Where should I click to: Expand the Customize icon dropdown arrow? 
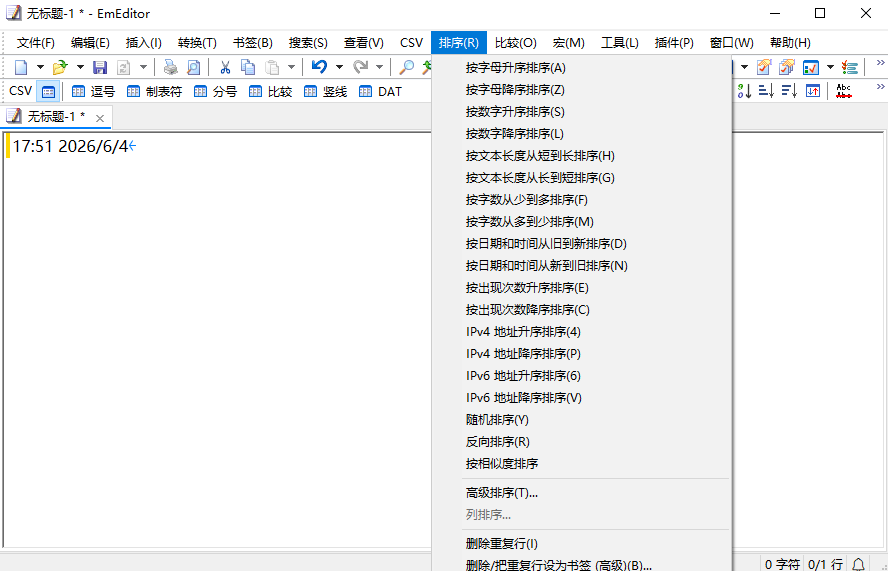pyautogui.click(x=830, y=67)
